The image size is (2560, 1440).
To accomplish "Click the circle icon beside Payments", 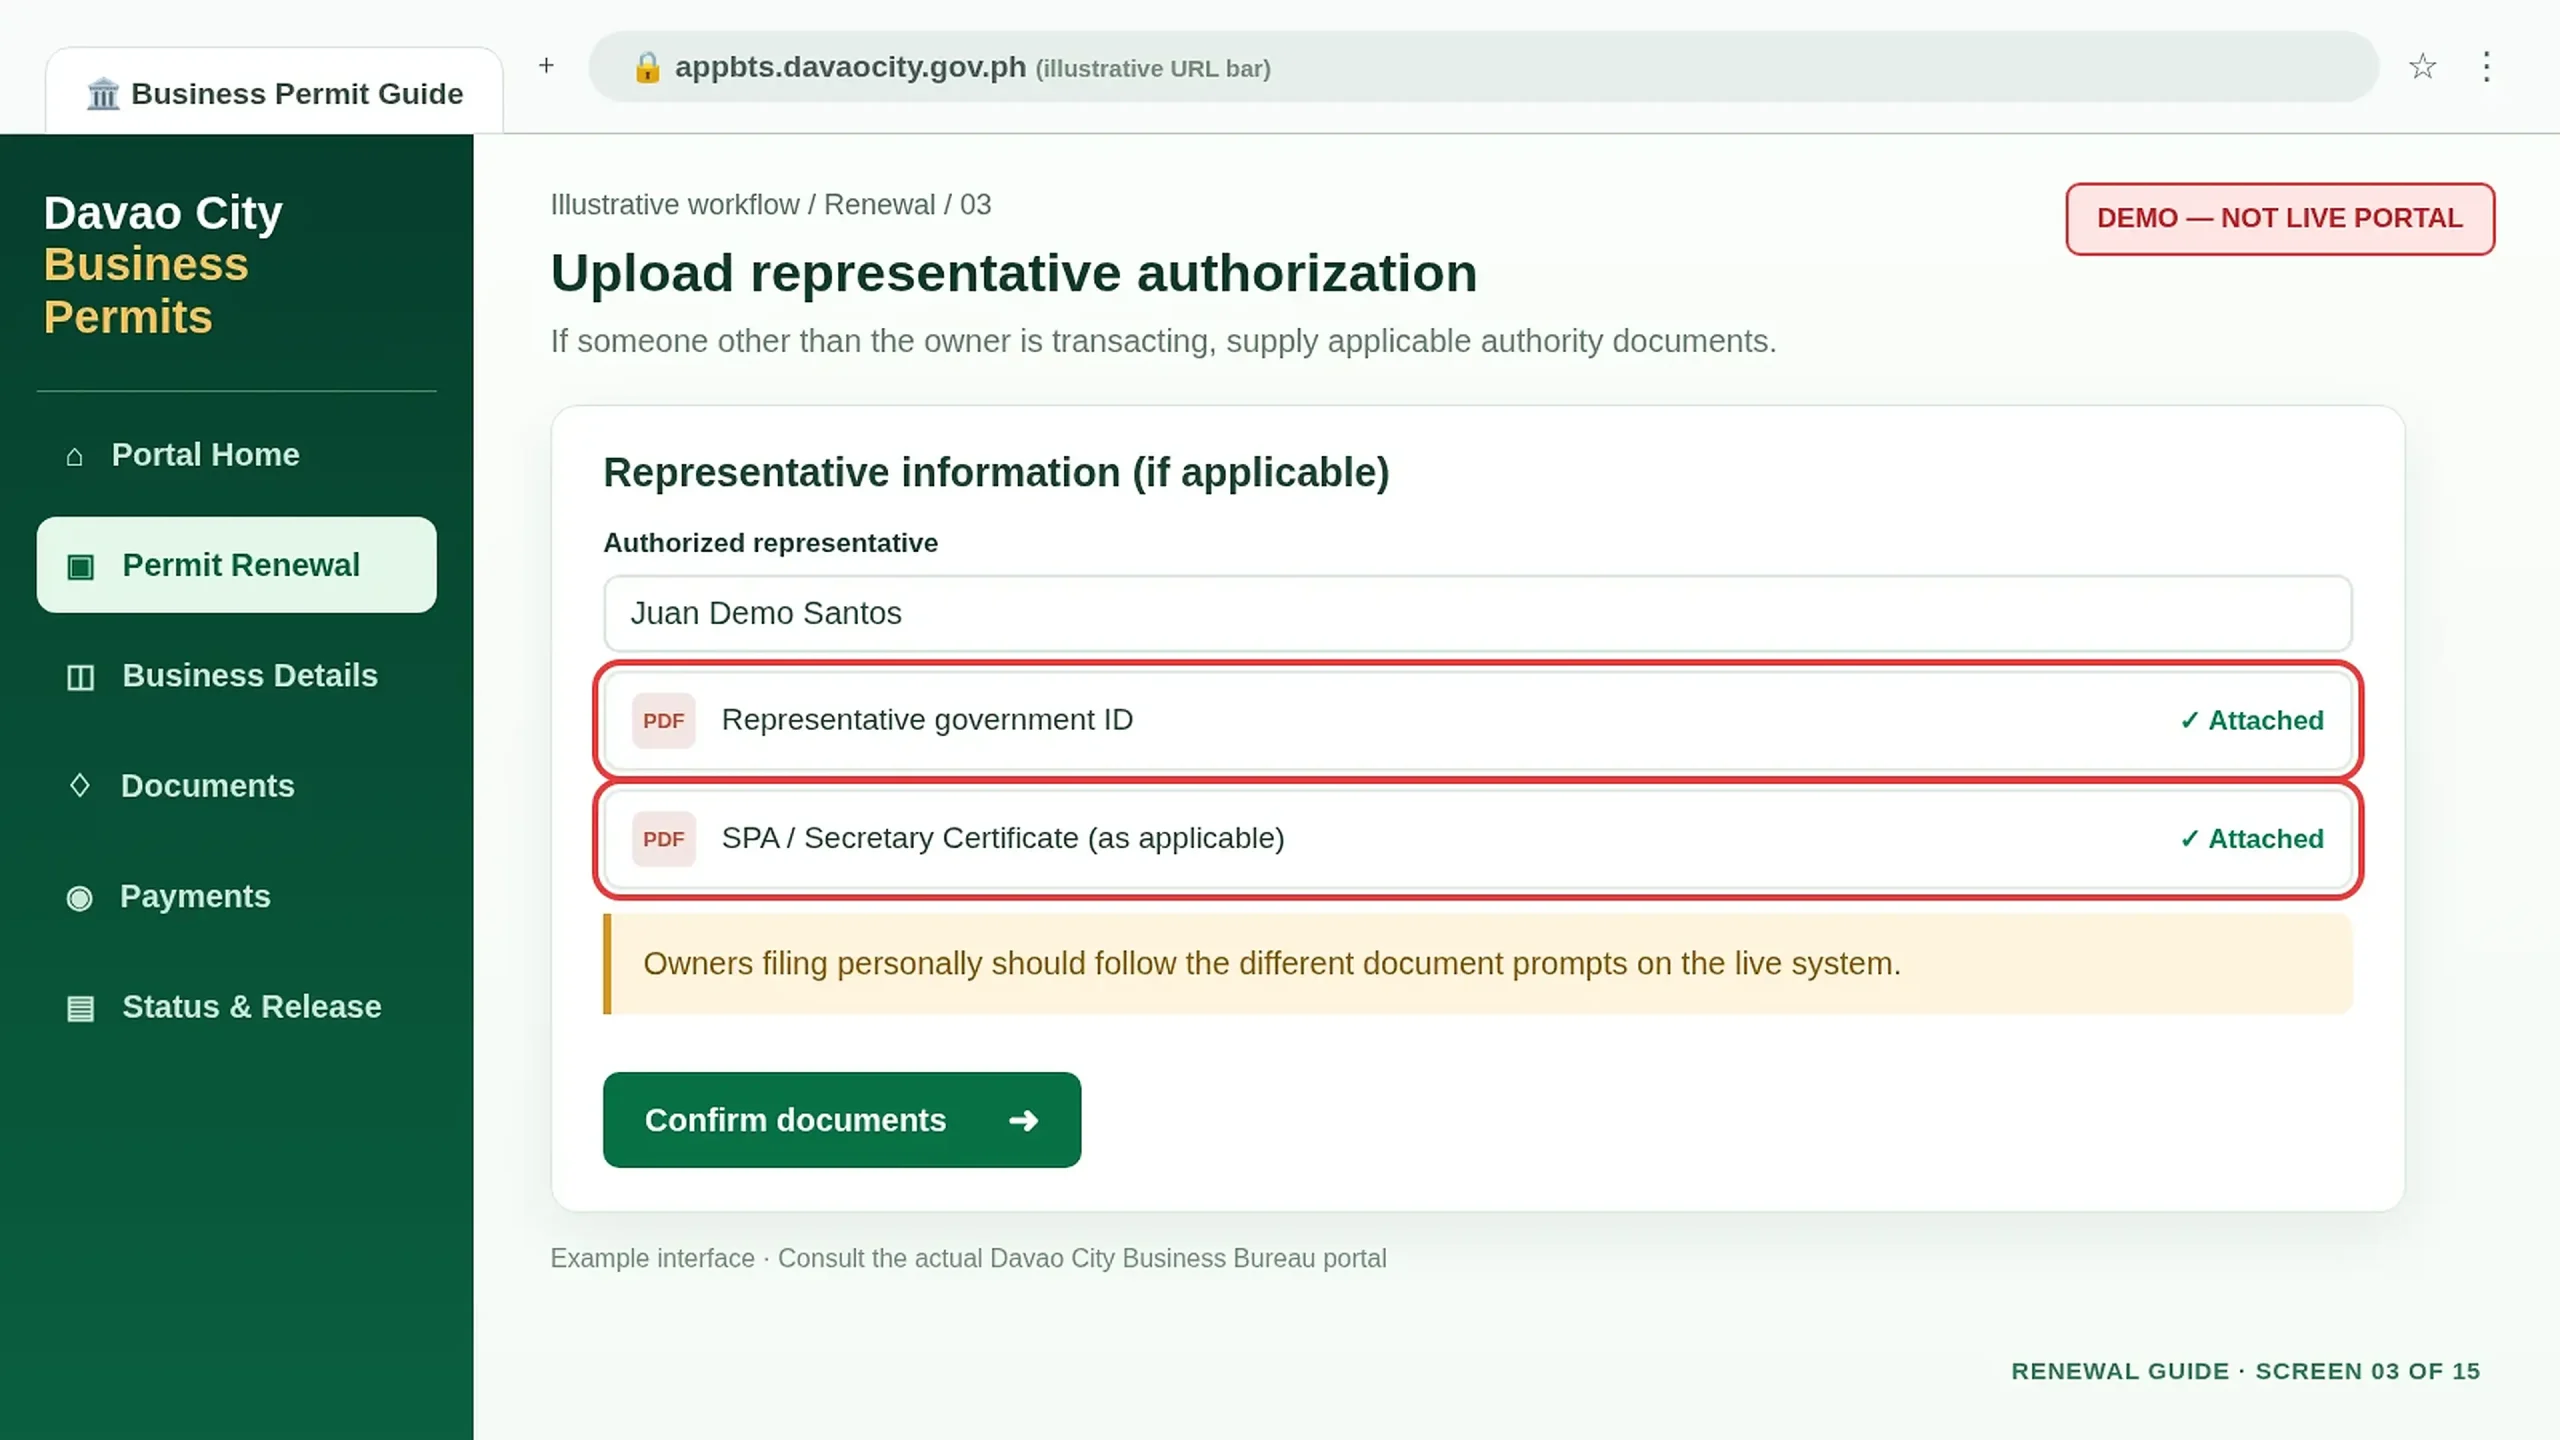I will [79, 898].
